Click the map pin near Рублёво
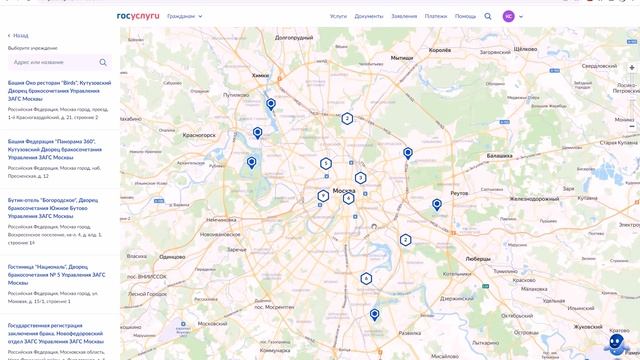Image resolution: width=640 pixels, height=360 pixels. (x=252, y=162)
